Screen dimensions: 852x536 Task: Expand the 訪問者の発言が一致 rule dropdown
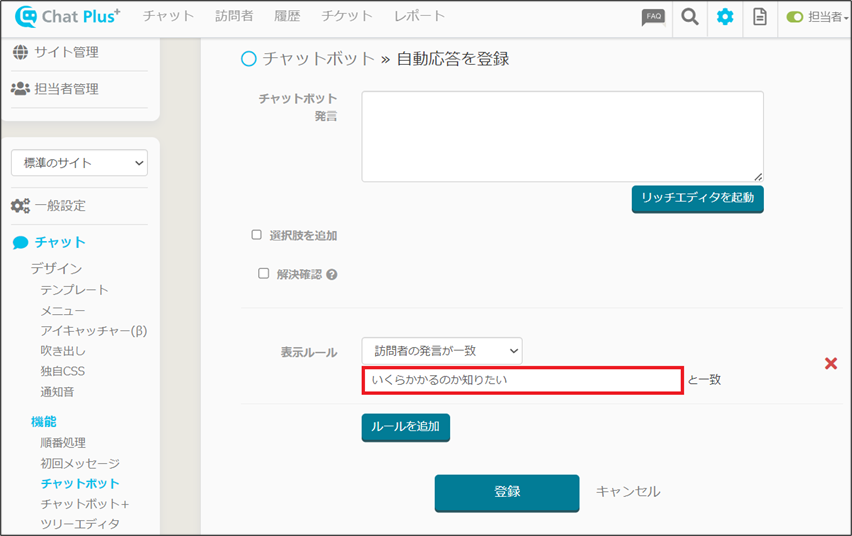442,350
